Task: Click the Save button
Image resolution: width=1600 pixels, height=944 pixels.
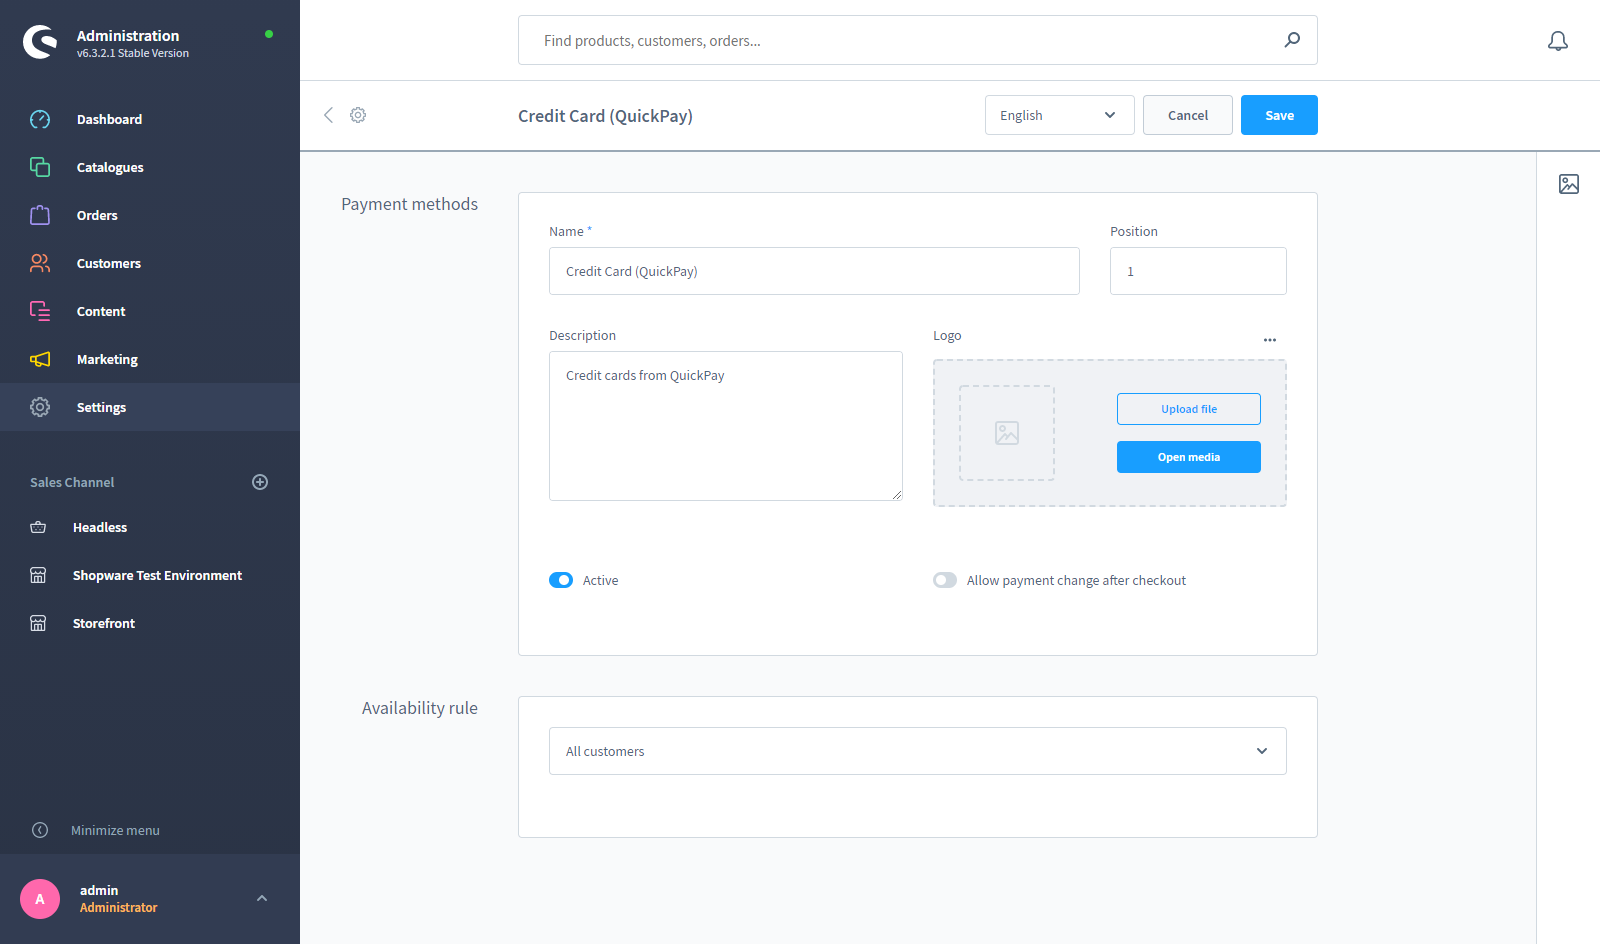Action: [x=1279, y=115]
